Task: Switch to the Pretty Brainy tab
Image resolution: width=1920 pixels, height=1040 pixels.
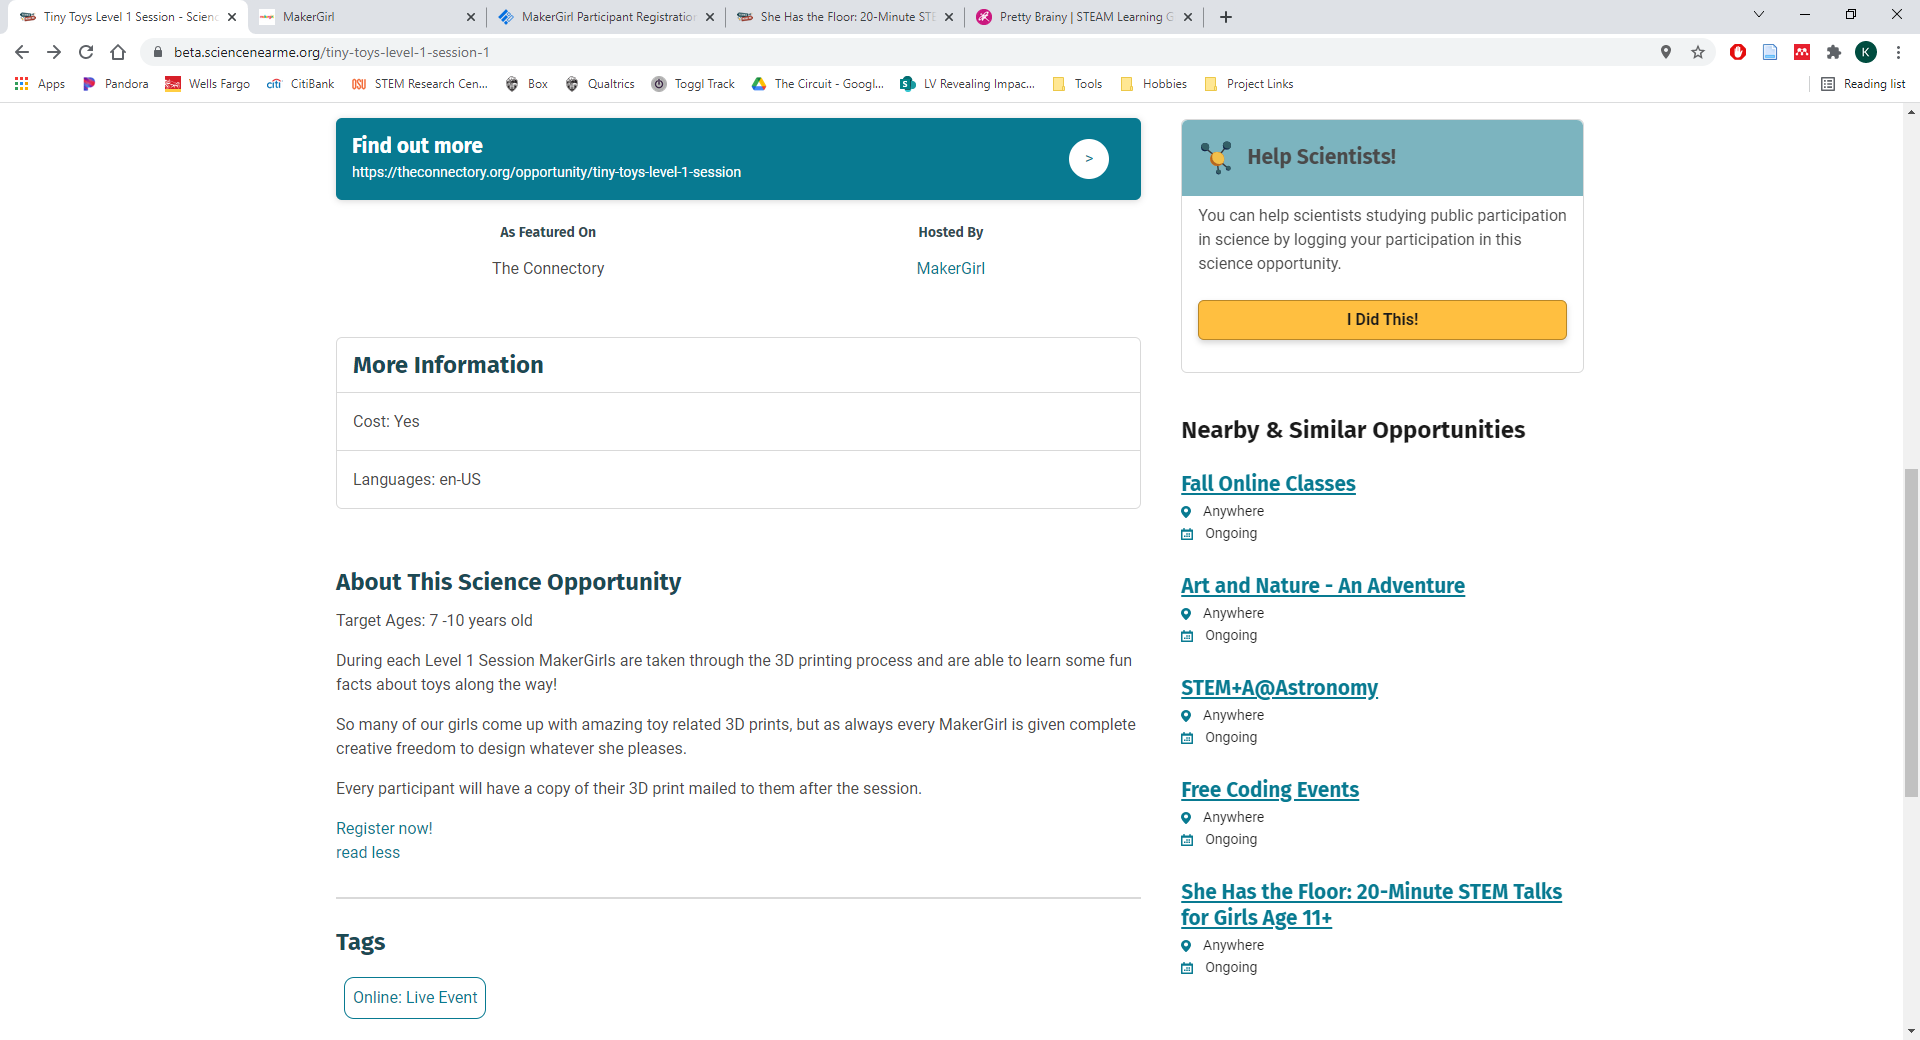Action: click(x=1075, y=17)
